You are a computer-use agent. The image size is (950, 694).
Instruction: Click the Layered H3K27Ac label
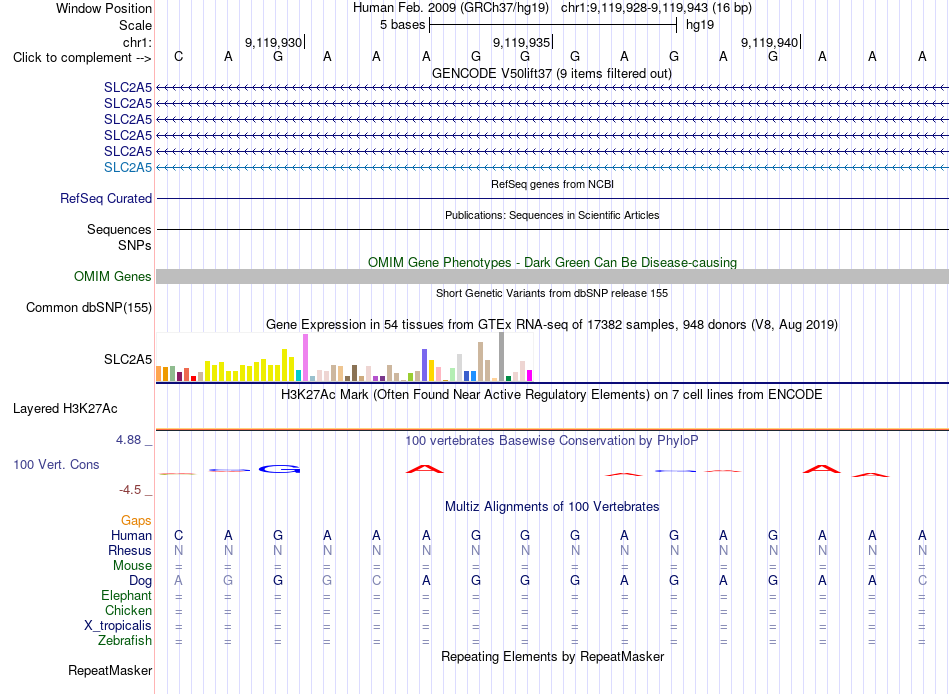coord(65,409)
